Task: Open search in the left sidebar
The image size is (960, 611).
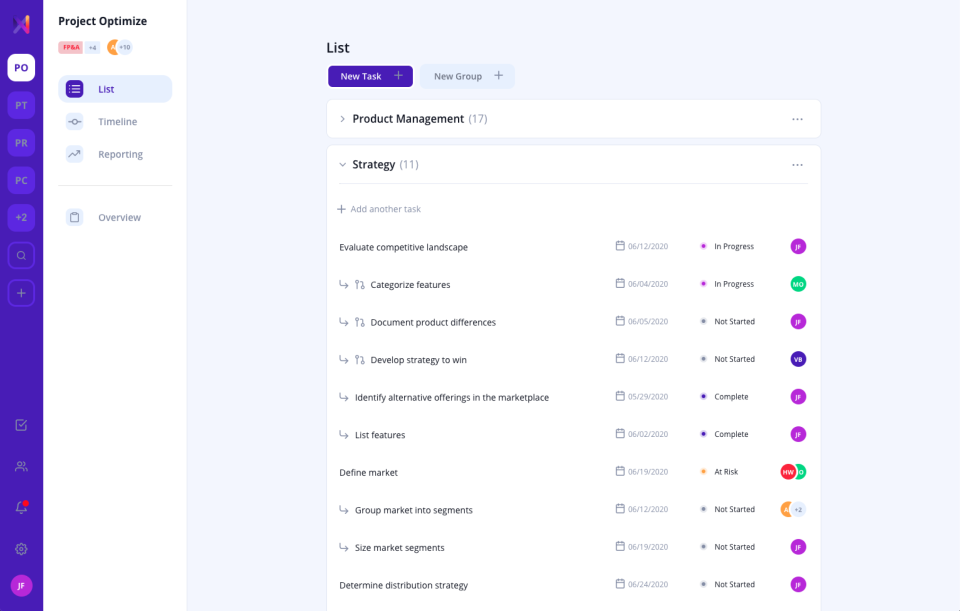Action: coord(21,255)
